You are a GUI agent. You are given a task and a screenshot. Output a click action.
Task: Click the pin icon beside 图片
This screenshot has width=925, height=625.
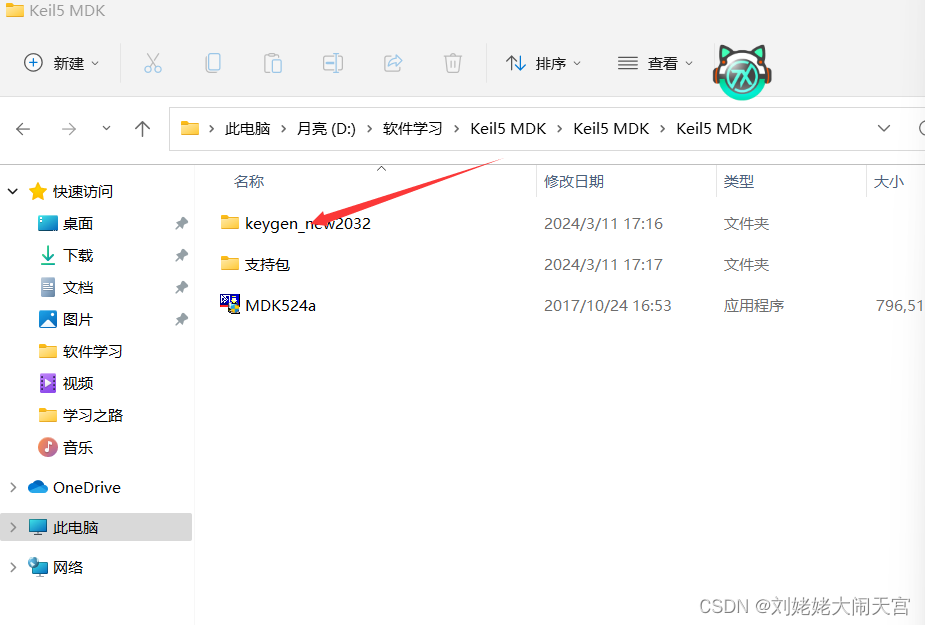[181, 319]
